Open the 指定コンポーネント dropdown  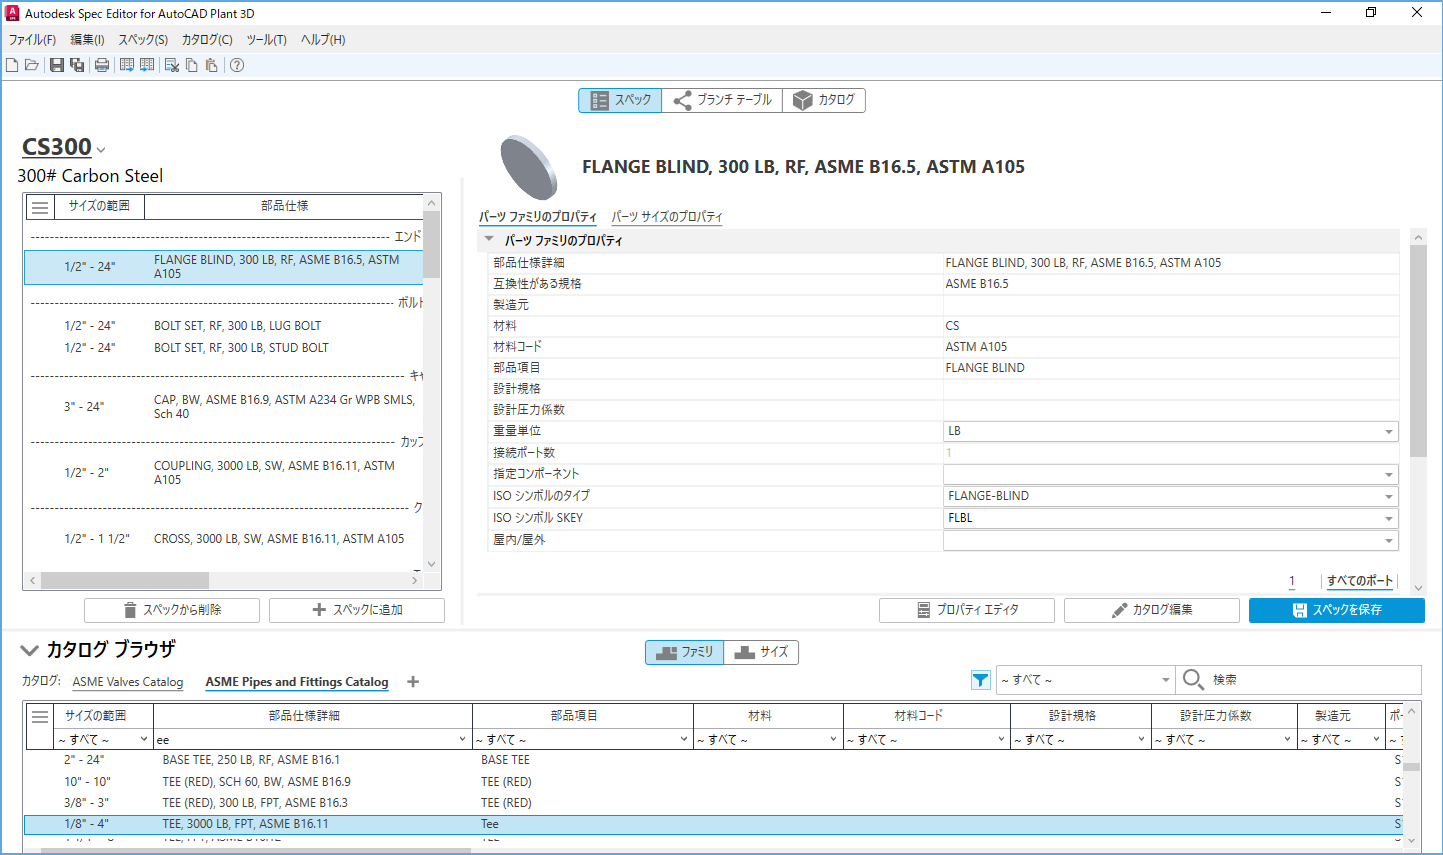[x=1170, y=474]
